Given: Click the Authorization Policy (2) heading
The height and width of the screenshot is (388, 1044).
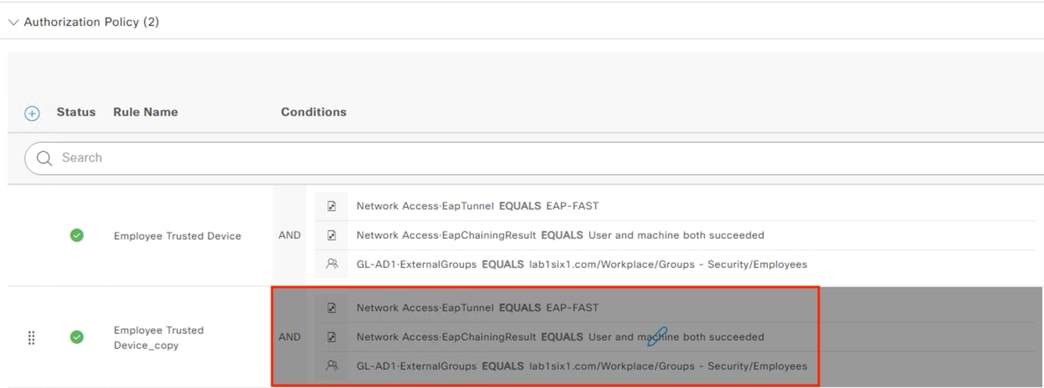Looking at the screenshot, I should coord(91,22).
